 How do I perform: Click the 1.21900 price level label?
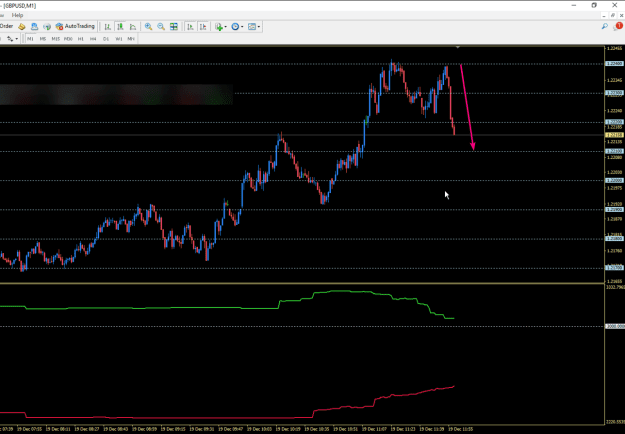614,209
